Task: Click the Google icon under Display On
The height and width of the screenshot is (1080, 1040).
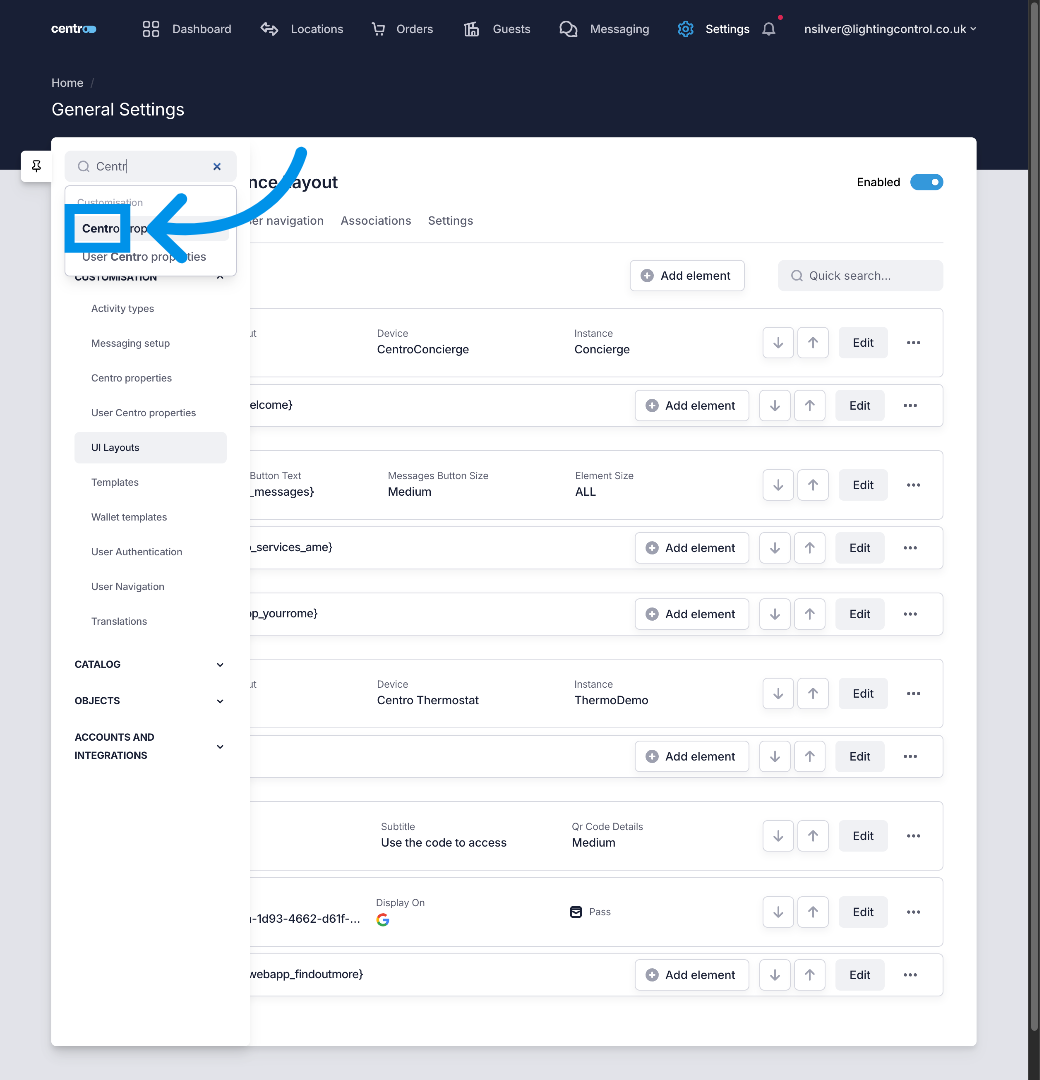Action: tap(383, 920)
